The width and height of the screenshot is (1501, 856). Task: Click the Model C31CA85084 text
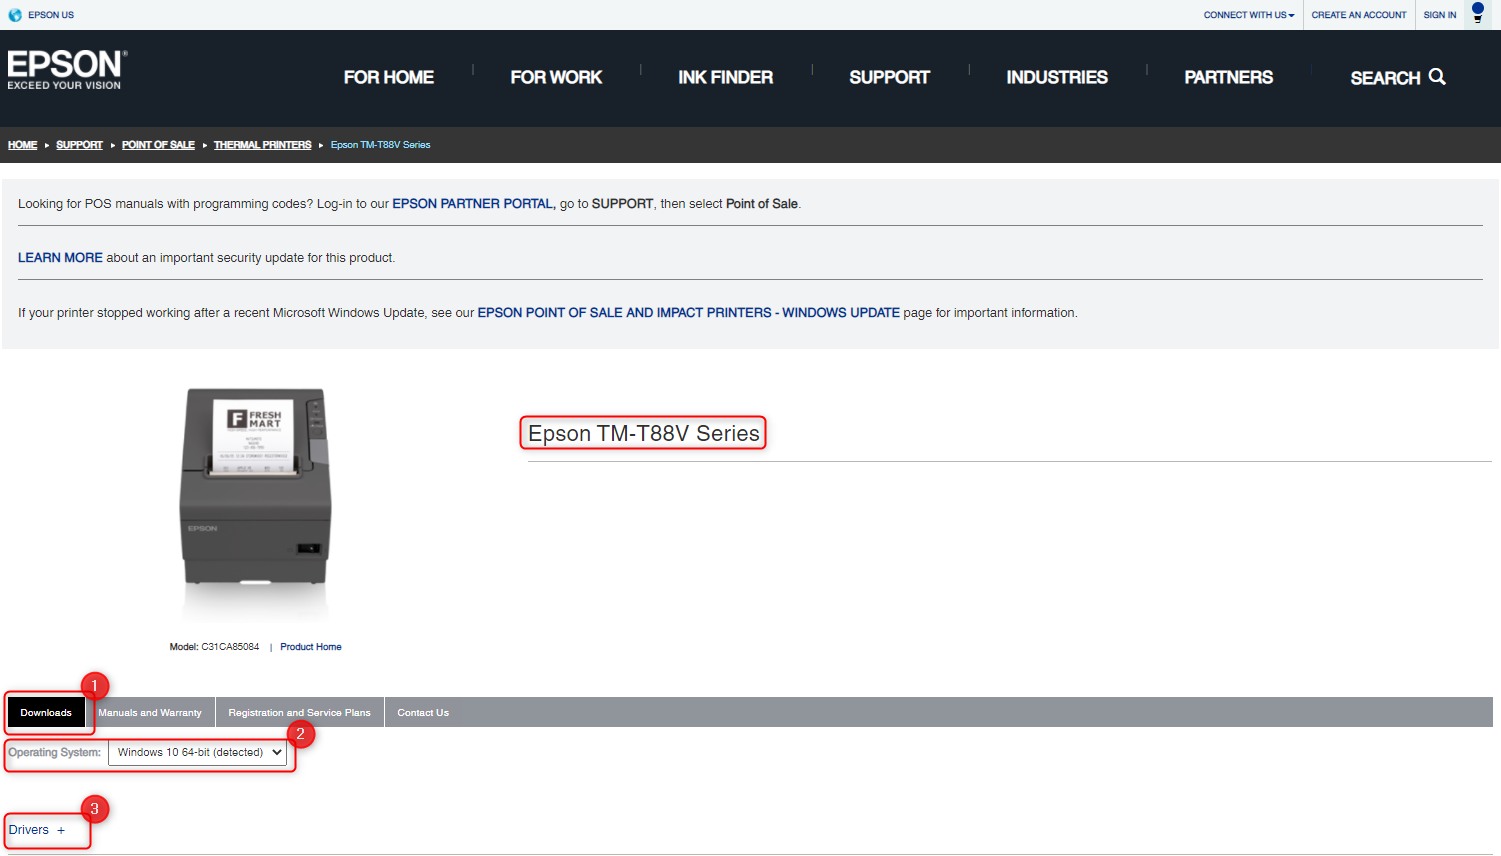coord(214,647)
